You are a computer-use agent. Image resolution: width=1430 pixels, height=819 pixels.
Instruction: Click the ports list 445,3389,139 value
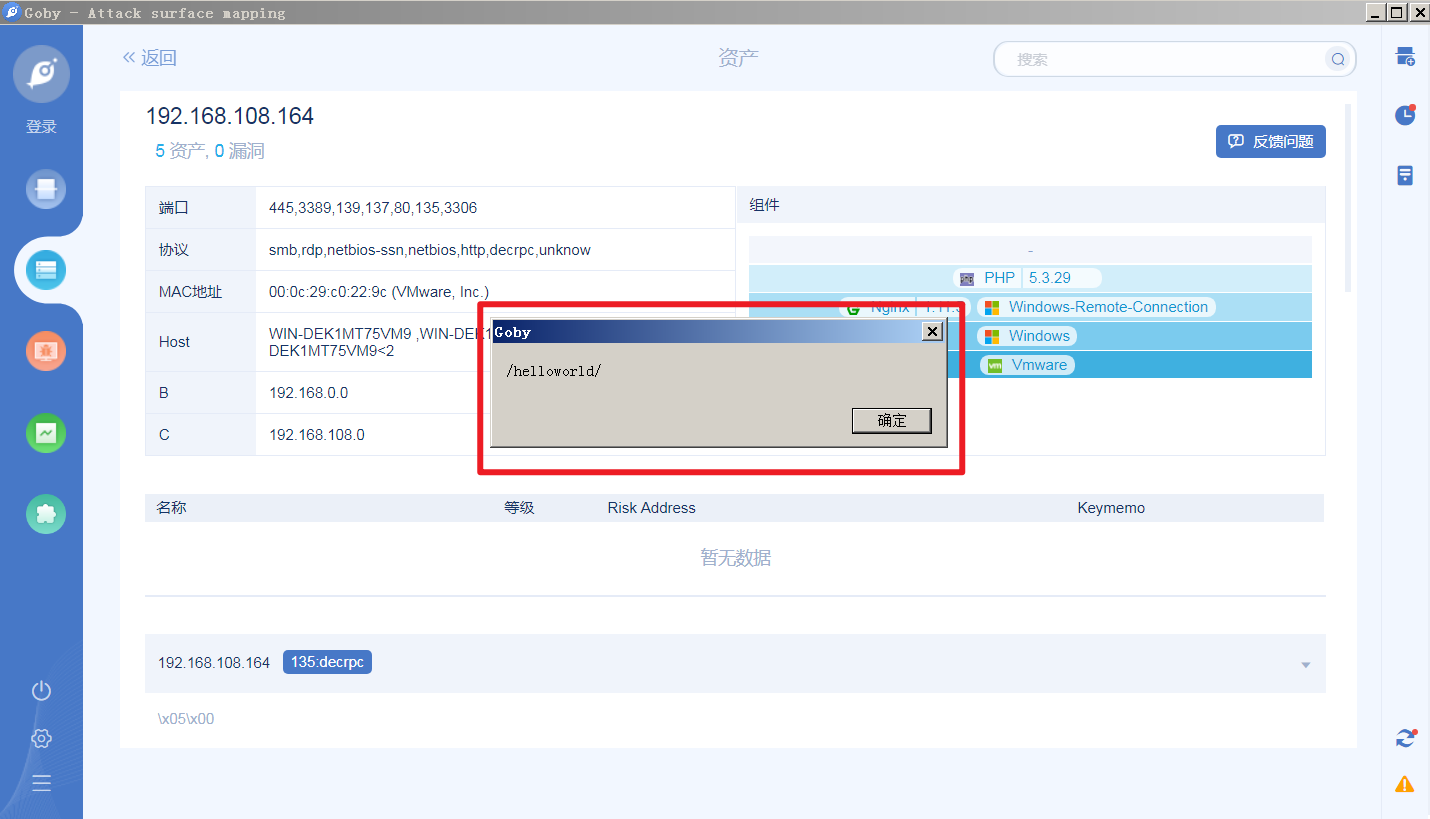(x=373, y=208)
